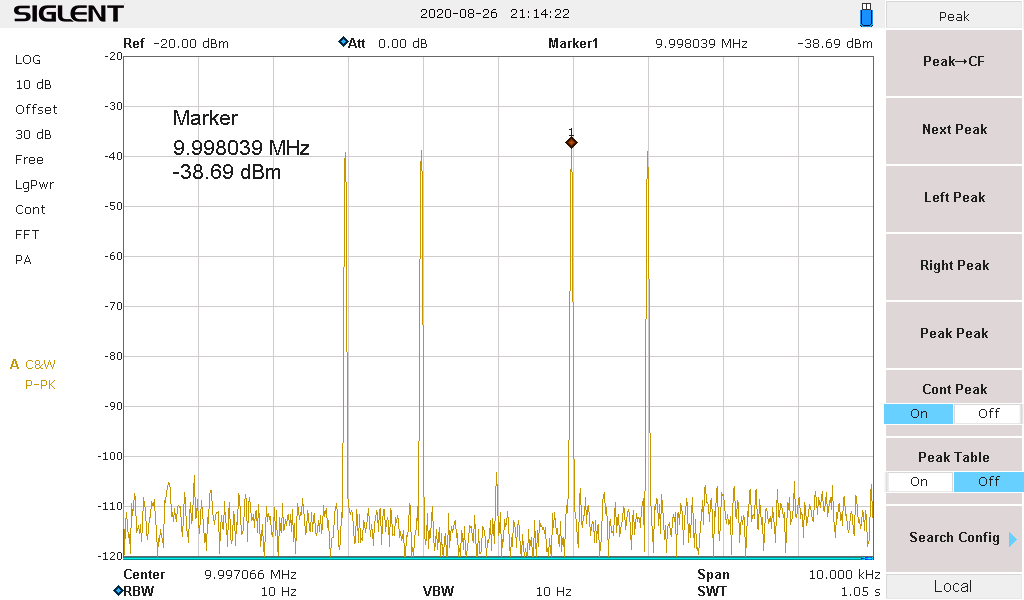Image resolution: width=1024 pixels, height=600 pixels.
Task: Turn Cont Peak Off
Action: (x=988, y=414)
